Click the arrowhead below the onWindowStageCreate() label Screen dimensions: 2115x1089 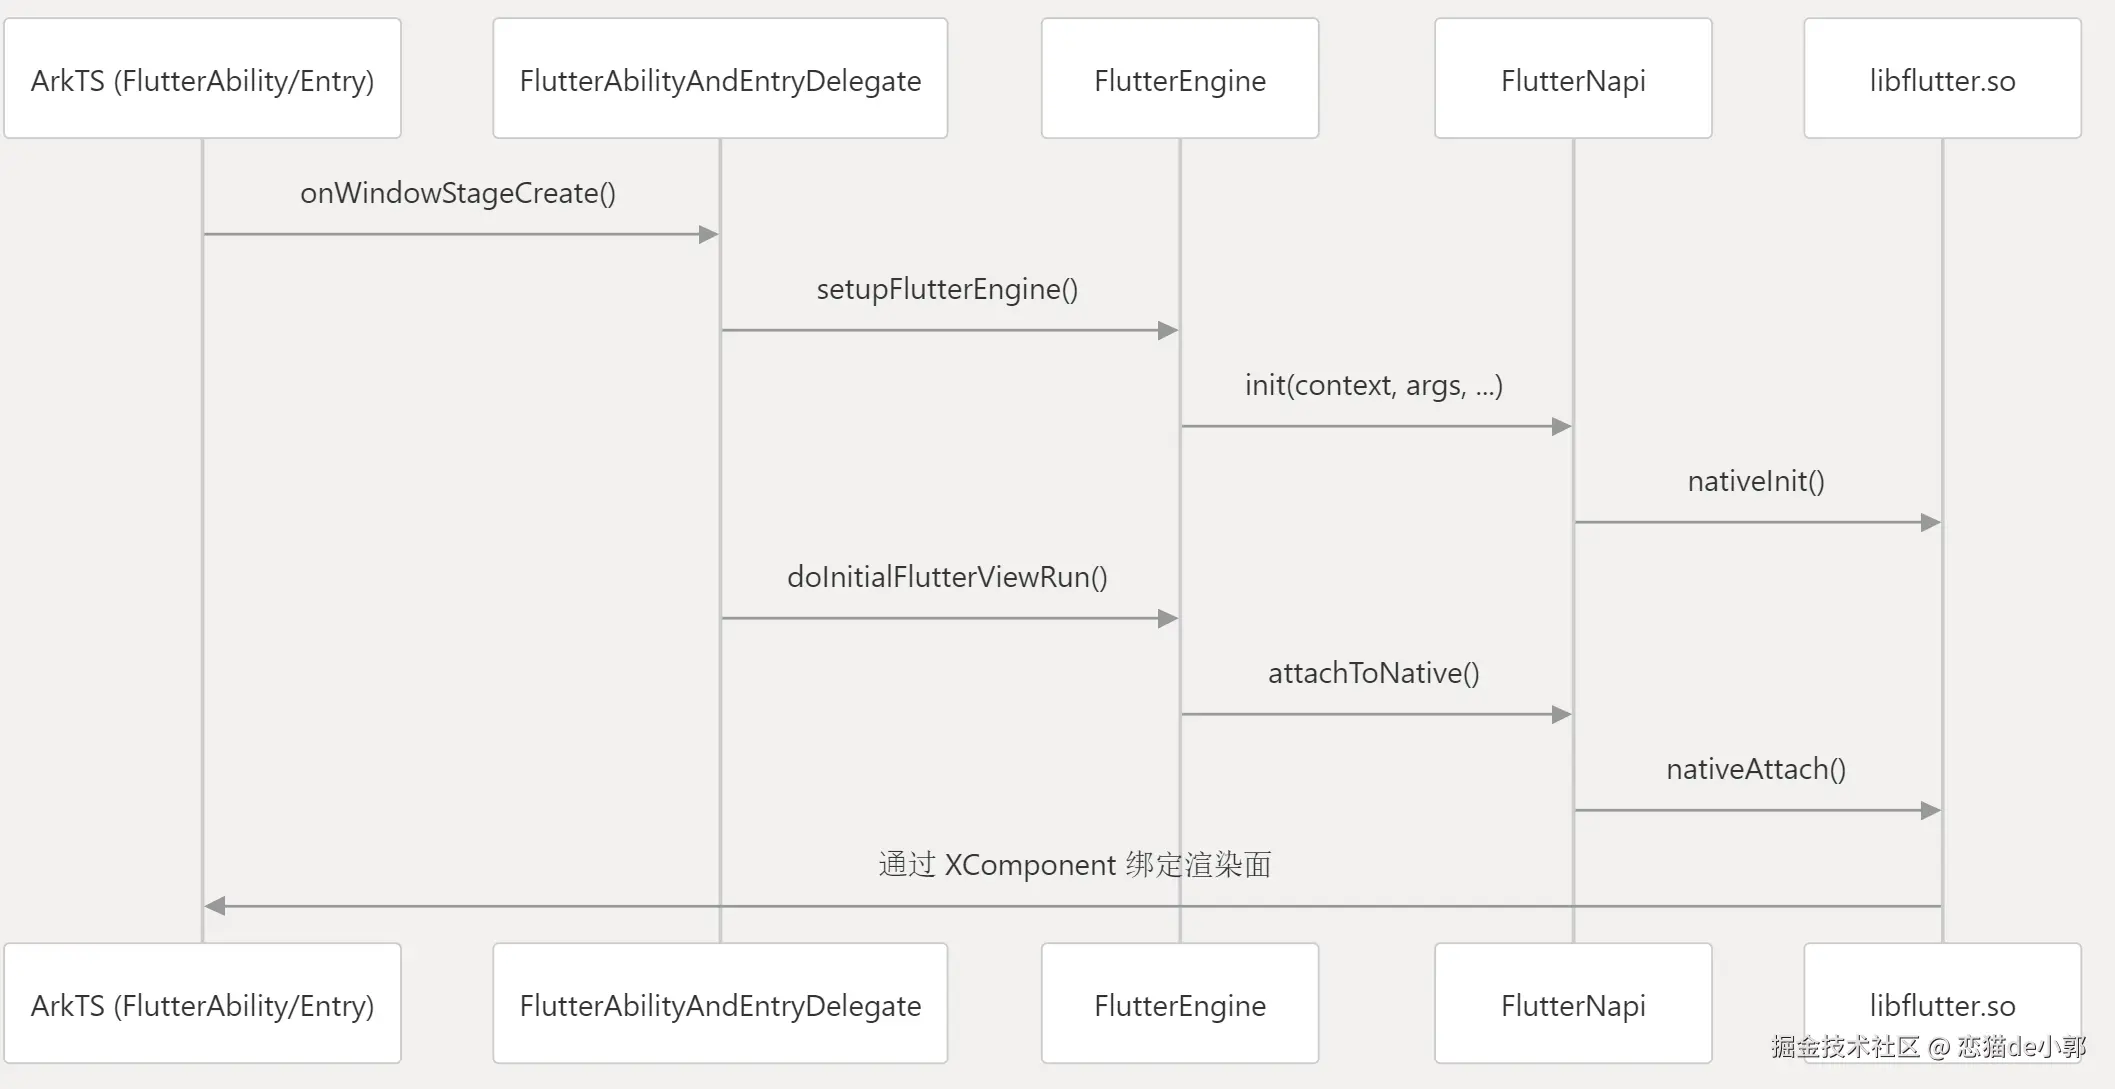coord(709,235)
